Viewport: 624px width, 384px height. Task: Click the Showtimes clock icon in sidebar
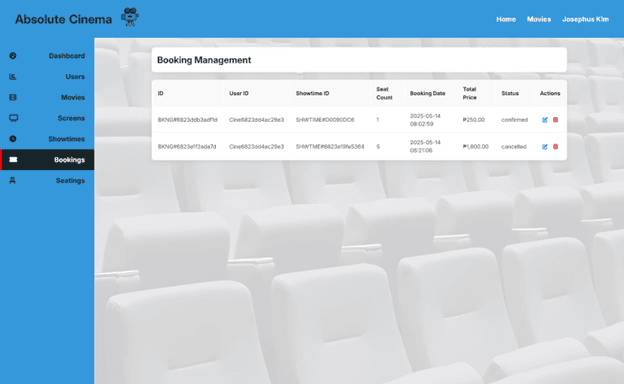[x=13, y=139]
